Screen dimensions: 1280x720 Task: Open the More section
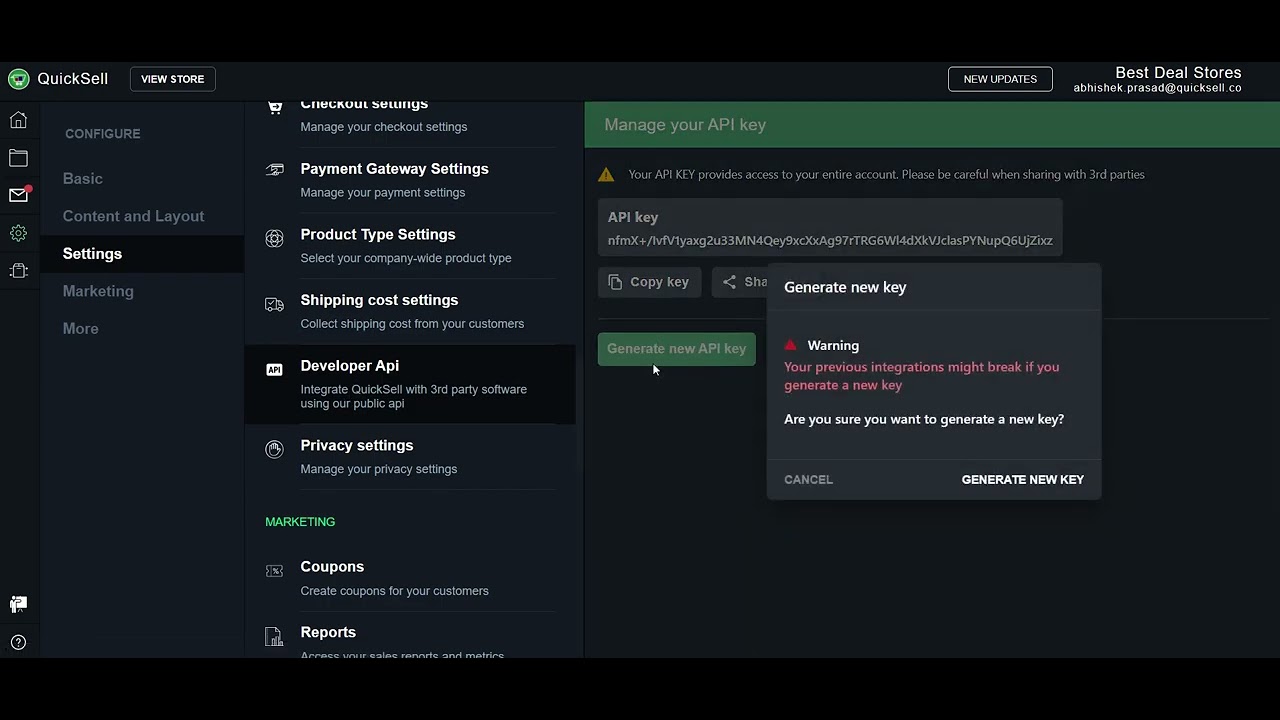[81, 329]
